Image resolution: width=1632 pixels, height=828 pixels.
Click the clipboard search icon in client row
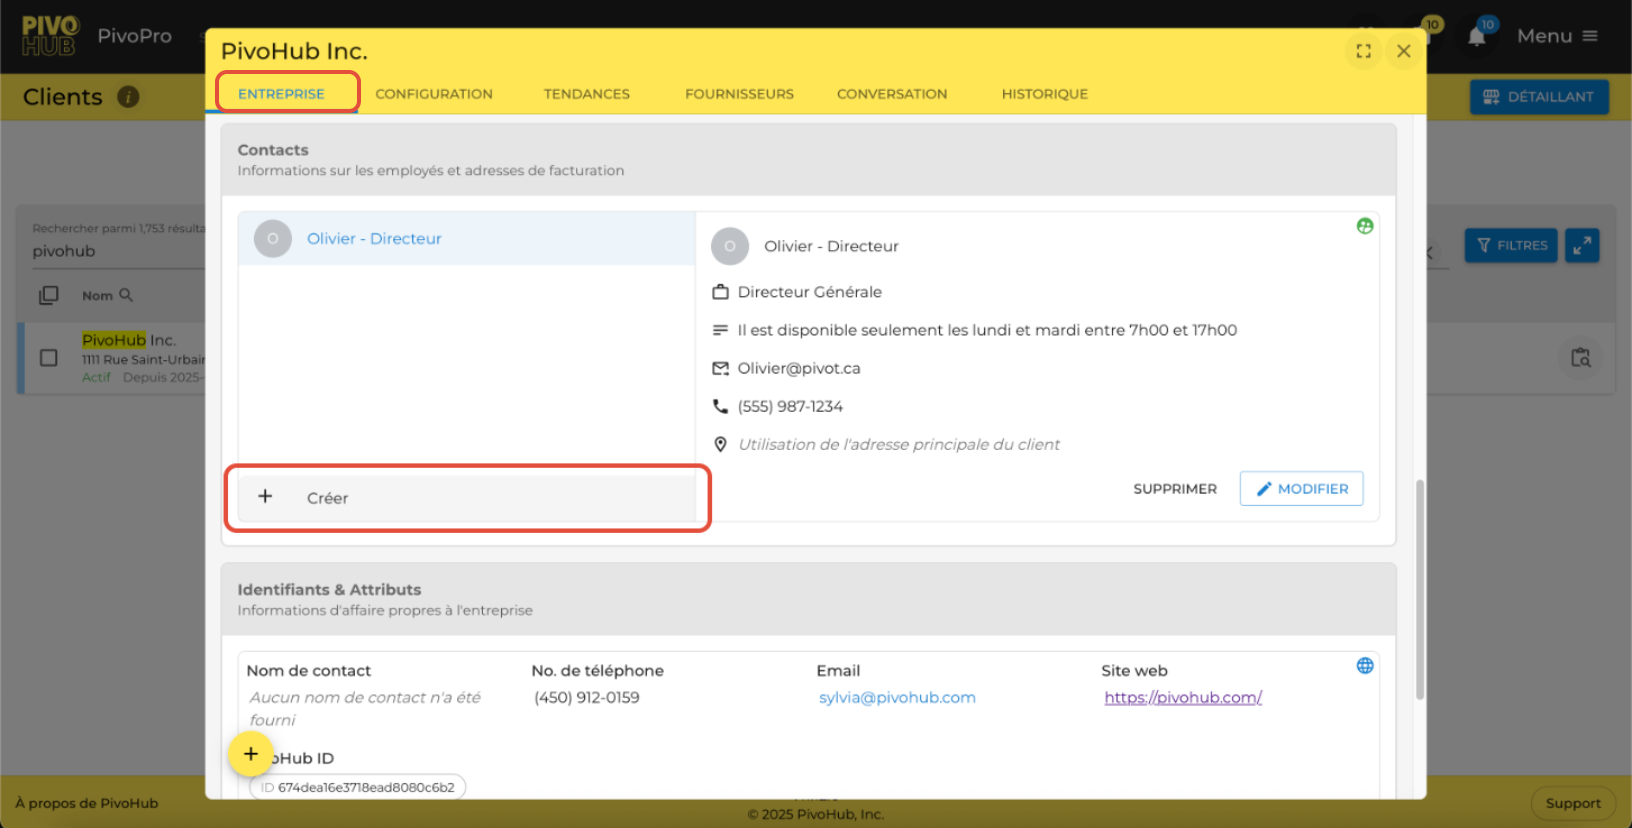[x=1580, y=358]
